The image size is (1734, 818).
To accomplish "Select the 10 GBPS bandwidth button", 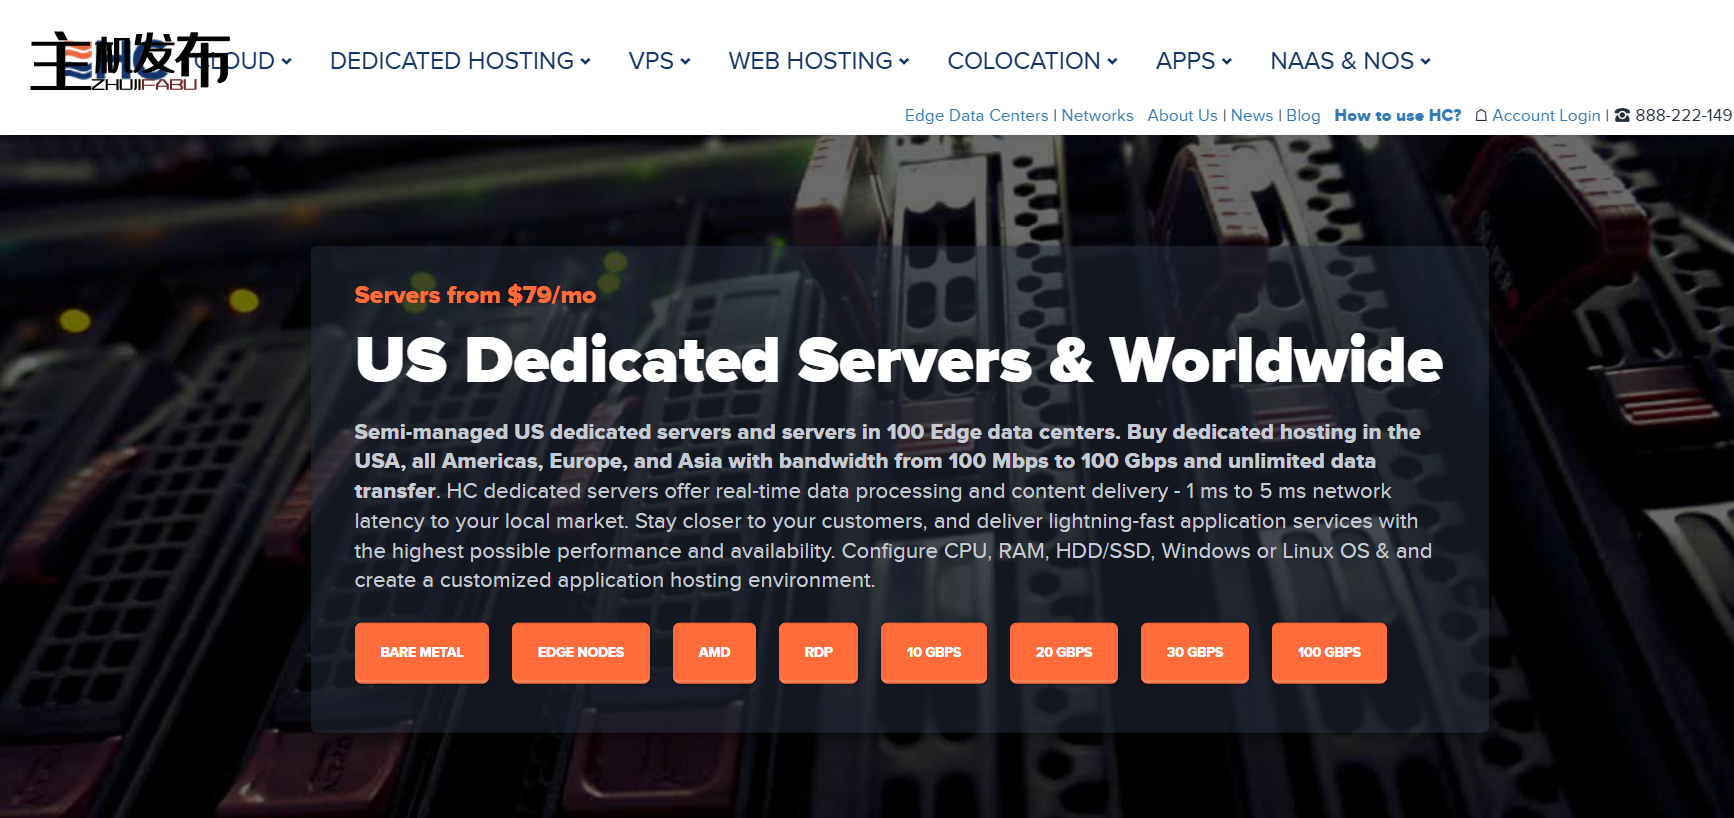I will (933, 652).
